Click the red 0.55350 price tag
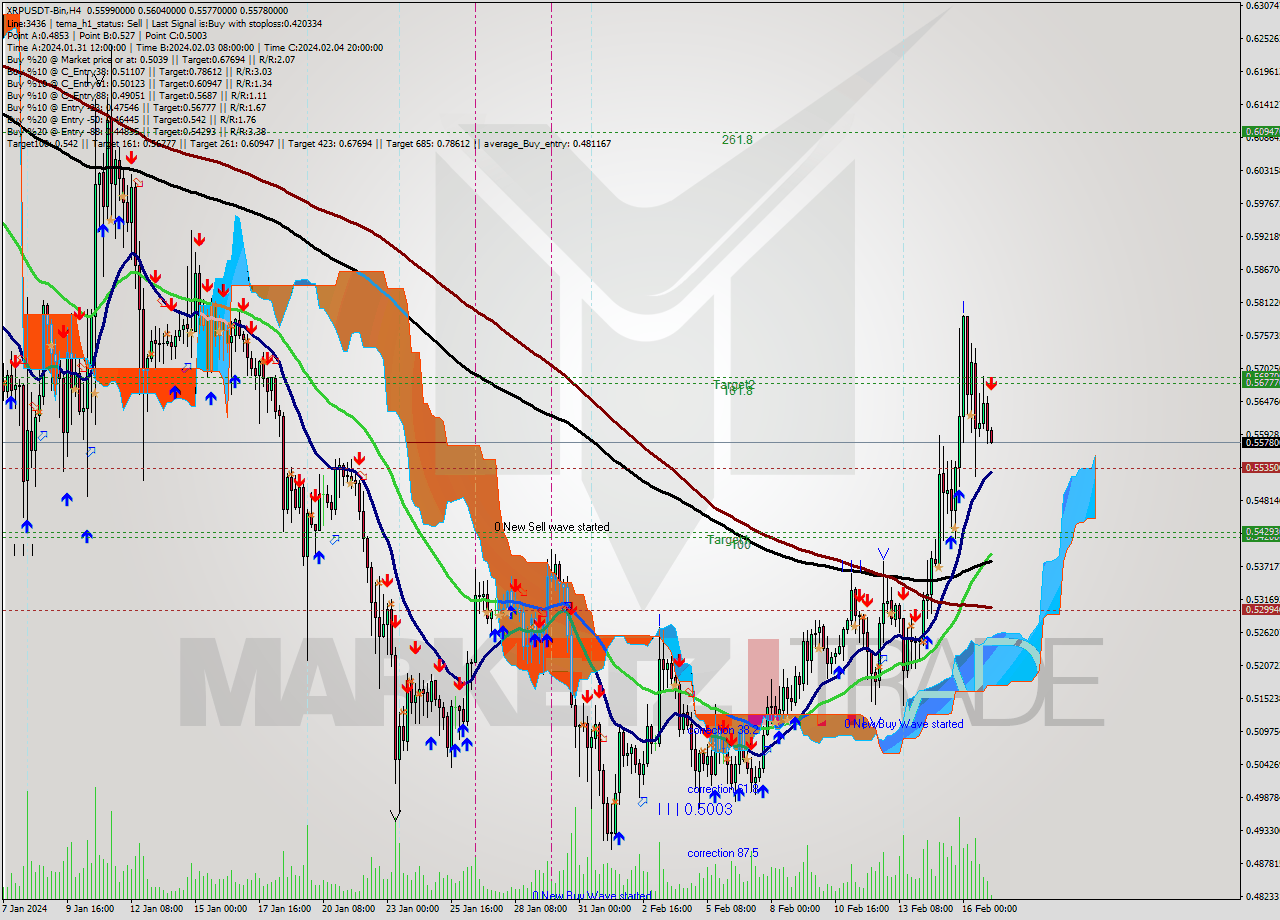 coord(1260,467)
